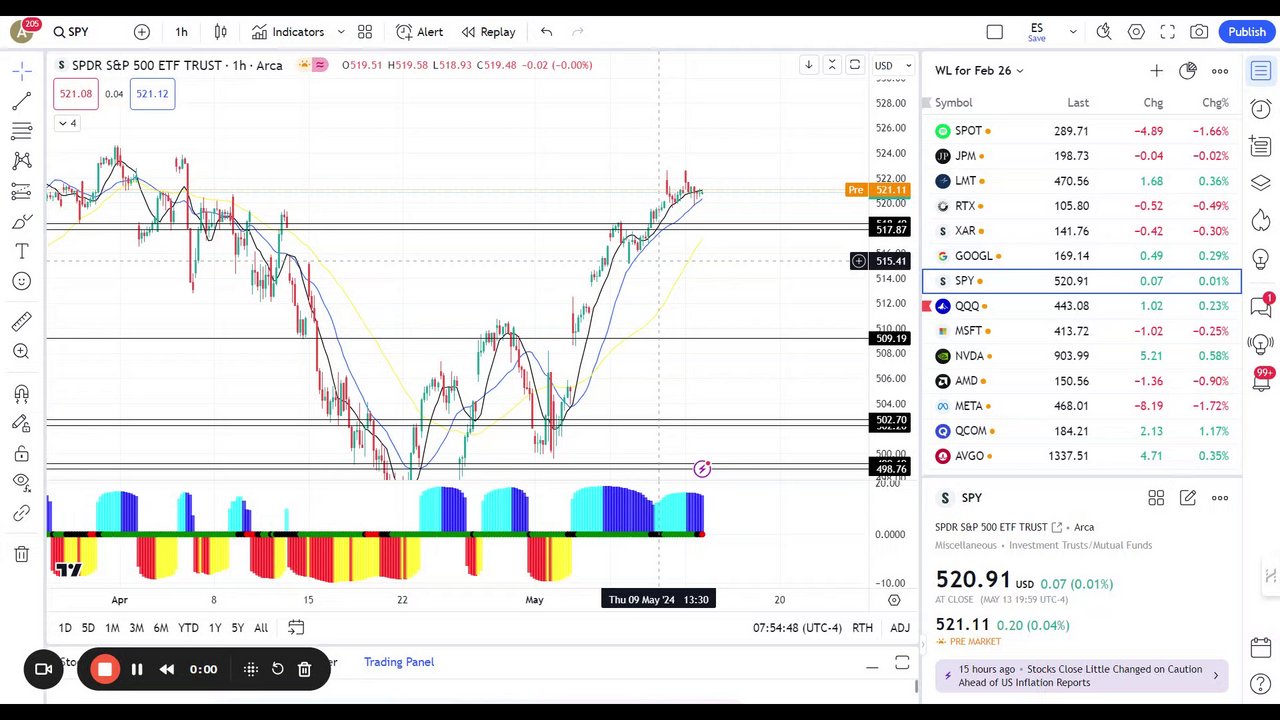This screenshot has height=720, width=1280.
Task: Open watchlist advanced view icon
Action: 1188,71
